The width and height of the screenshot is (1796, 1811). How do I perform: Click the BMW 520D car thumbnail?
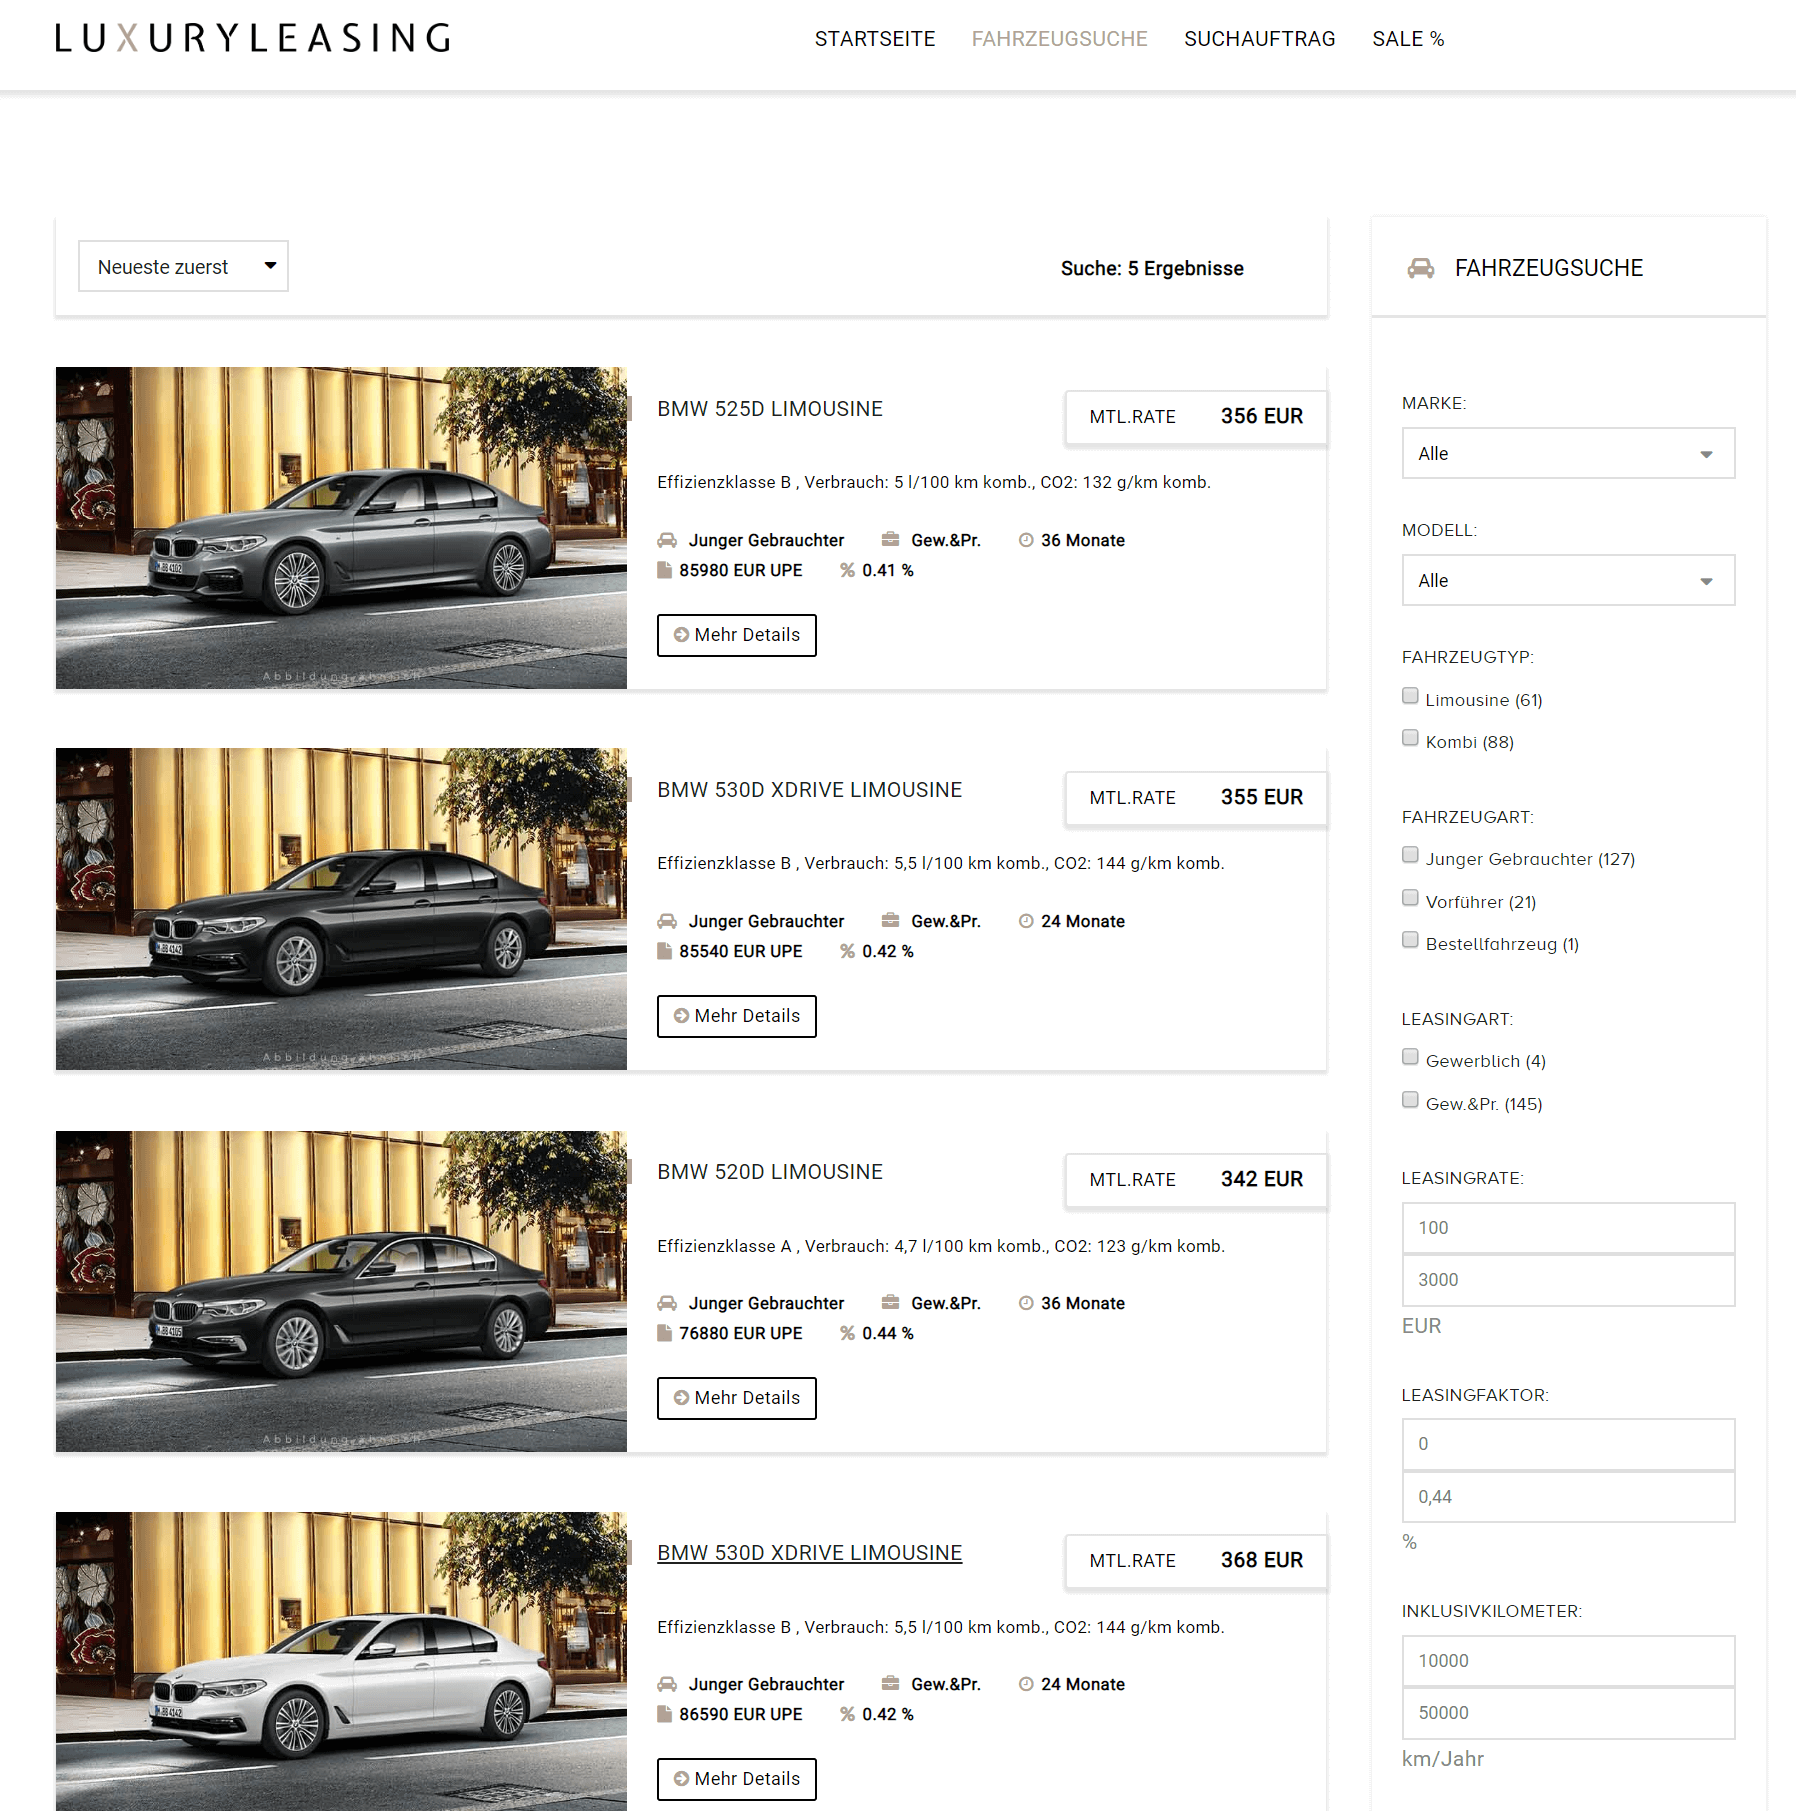click(x=341, y=1291)
